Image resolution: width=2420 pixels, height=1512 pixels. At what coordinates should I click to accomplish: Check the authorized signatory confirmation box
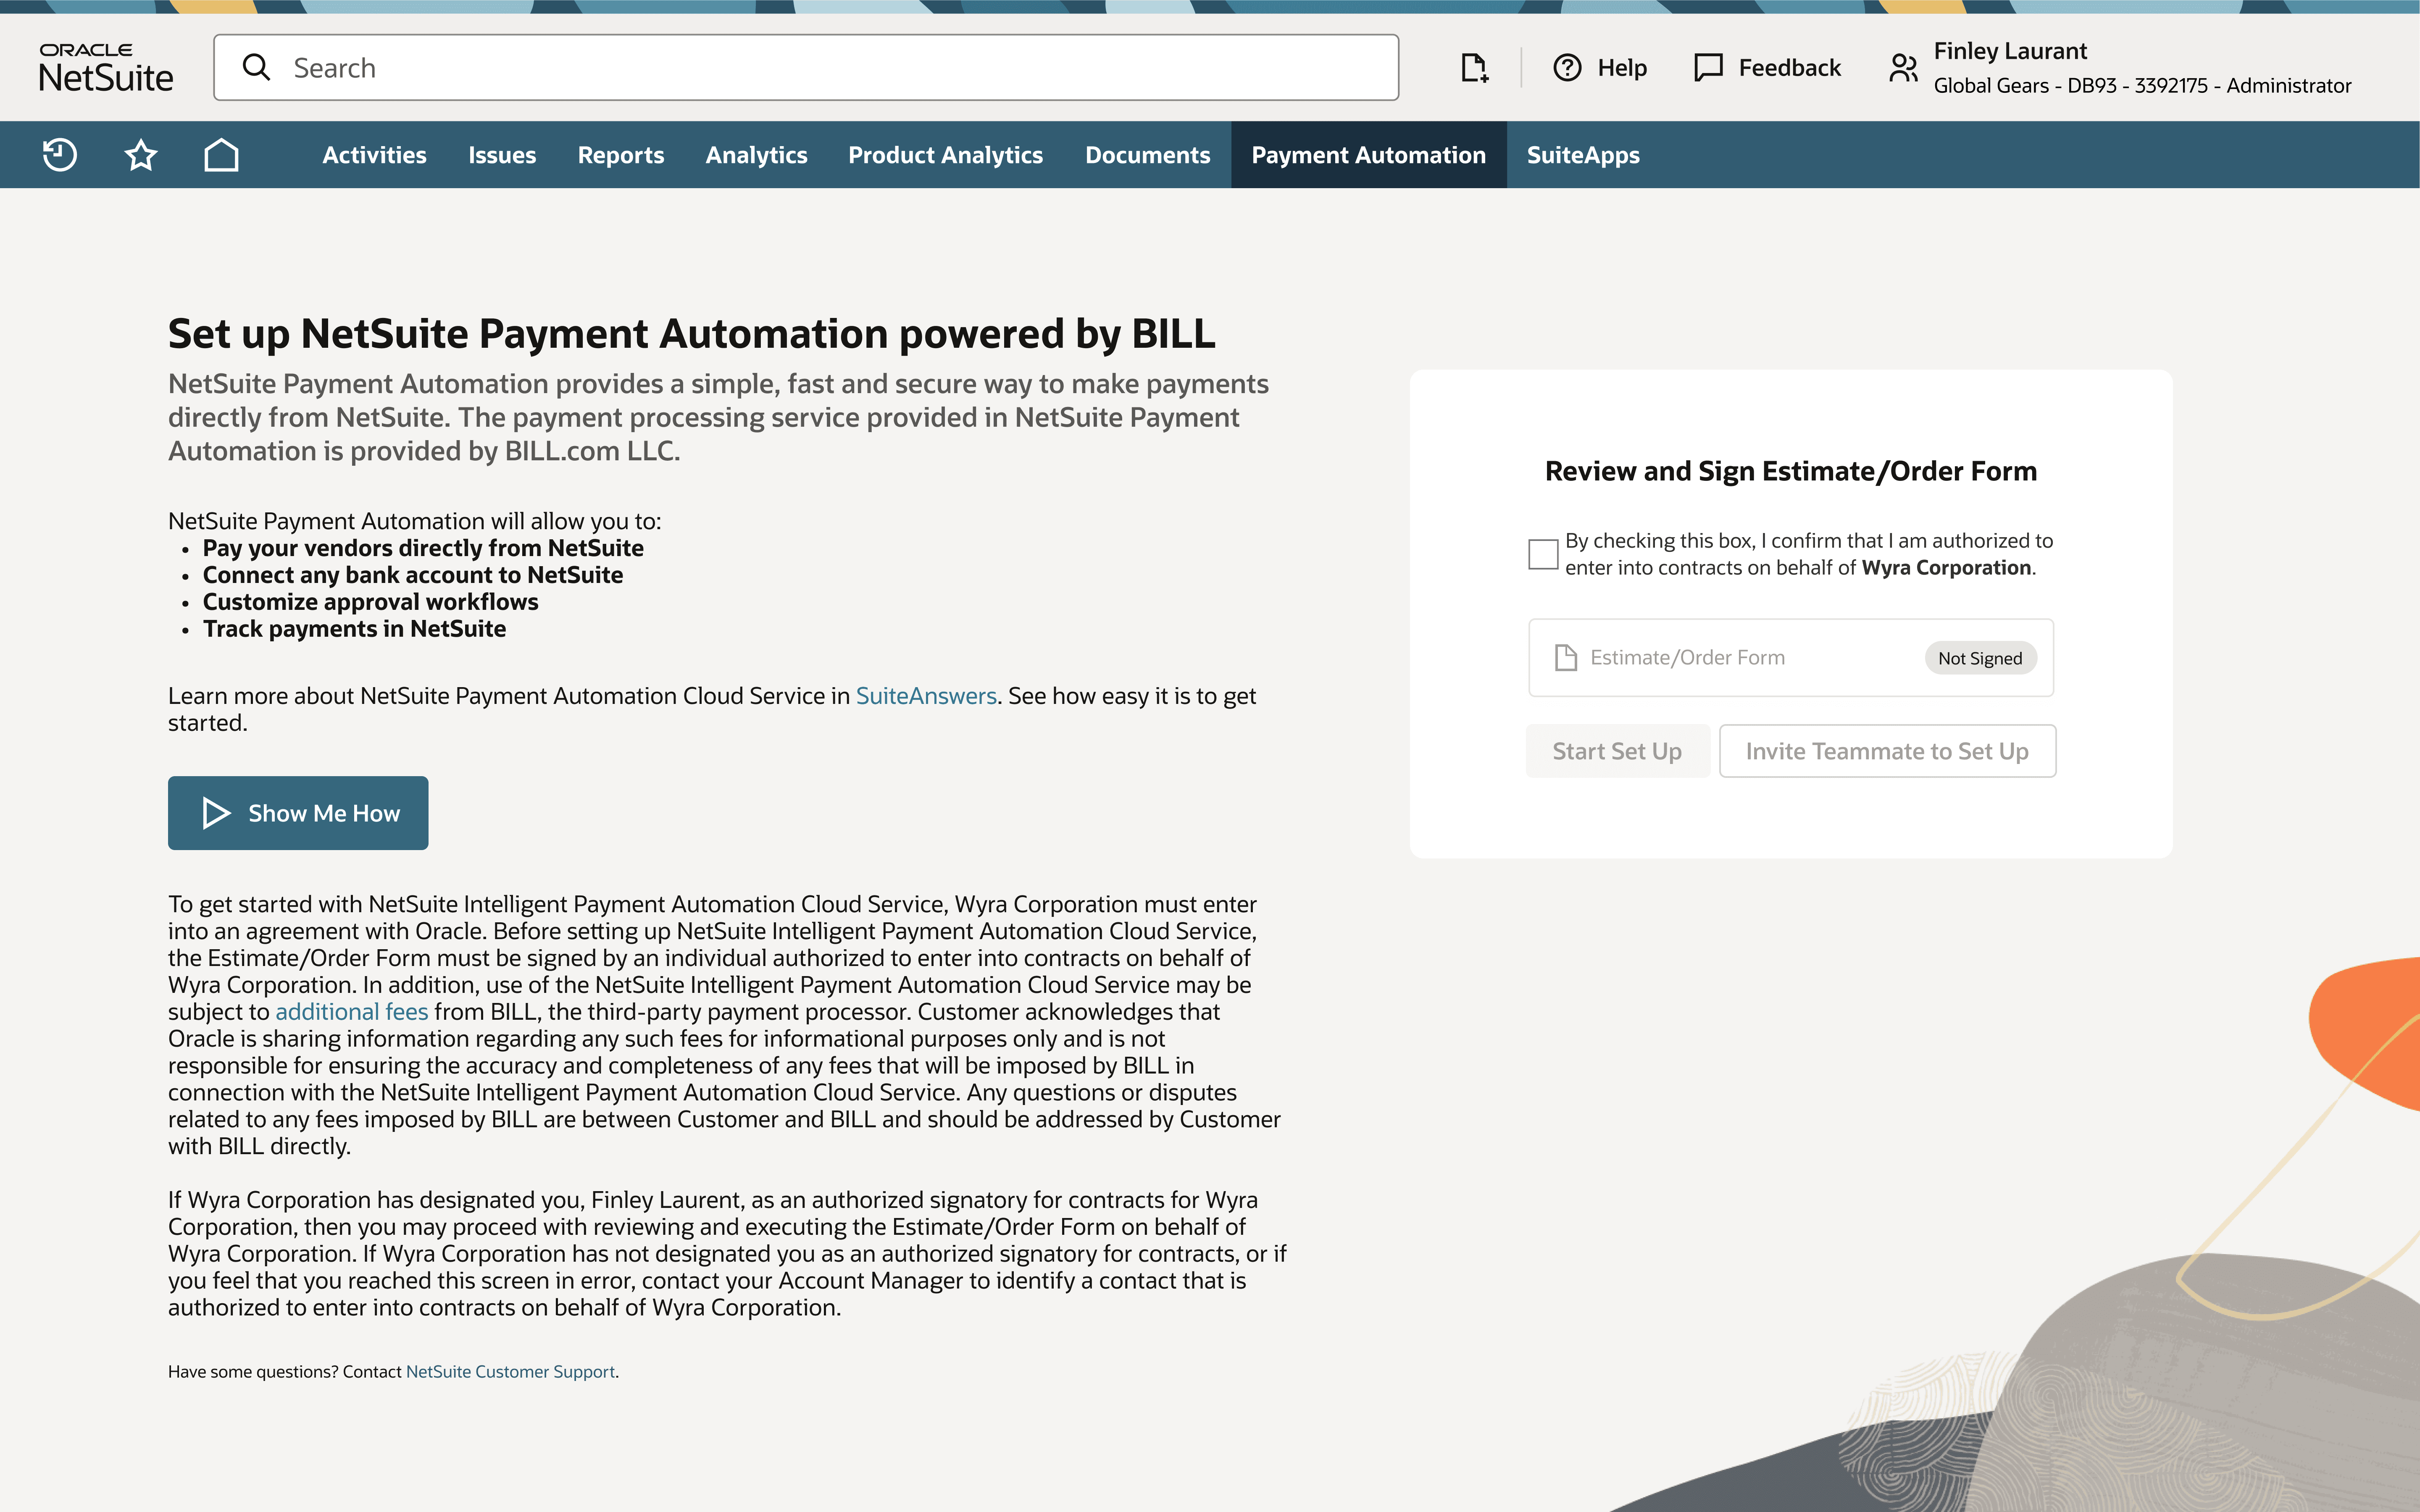[1543, 554]
